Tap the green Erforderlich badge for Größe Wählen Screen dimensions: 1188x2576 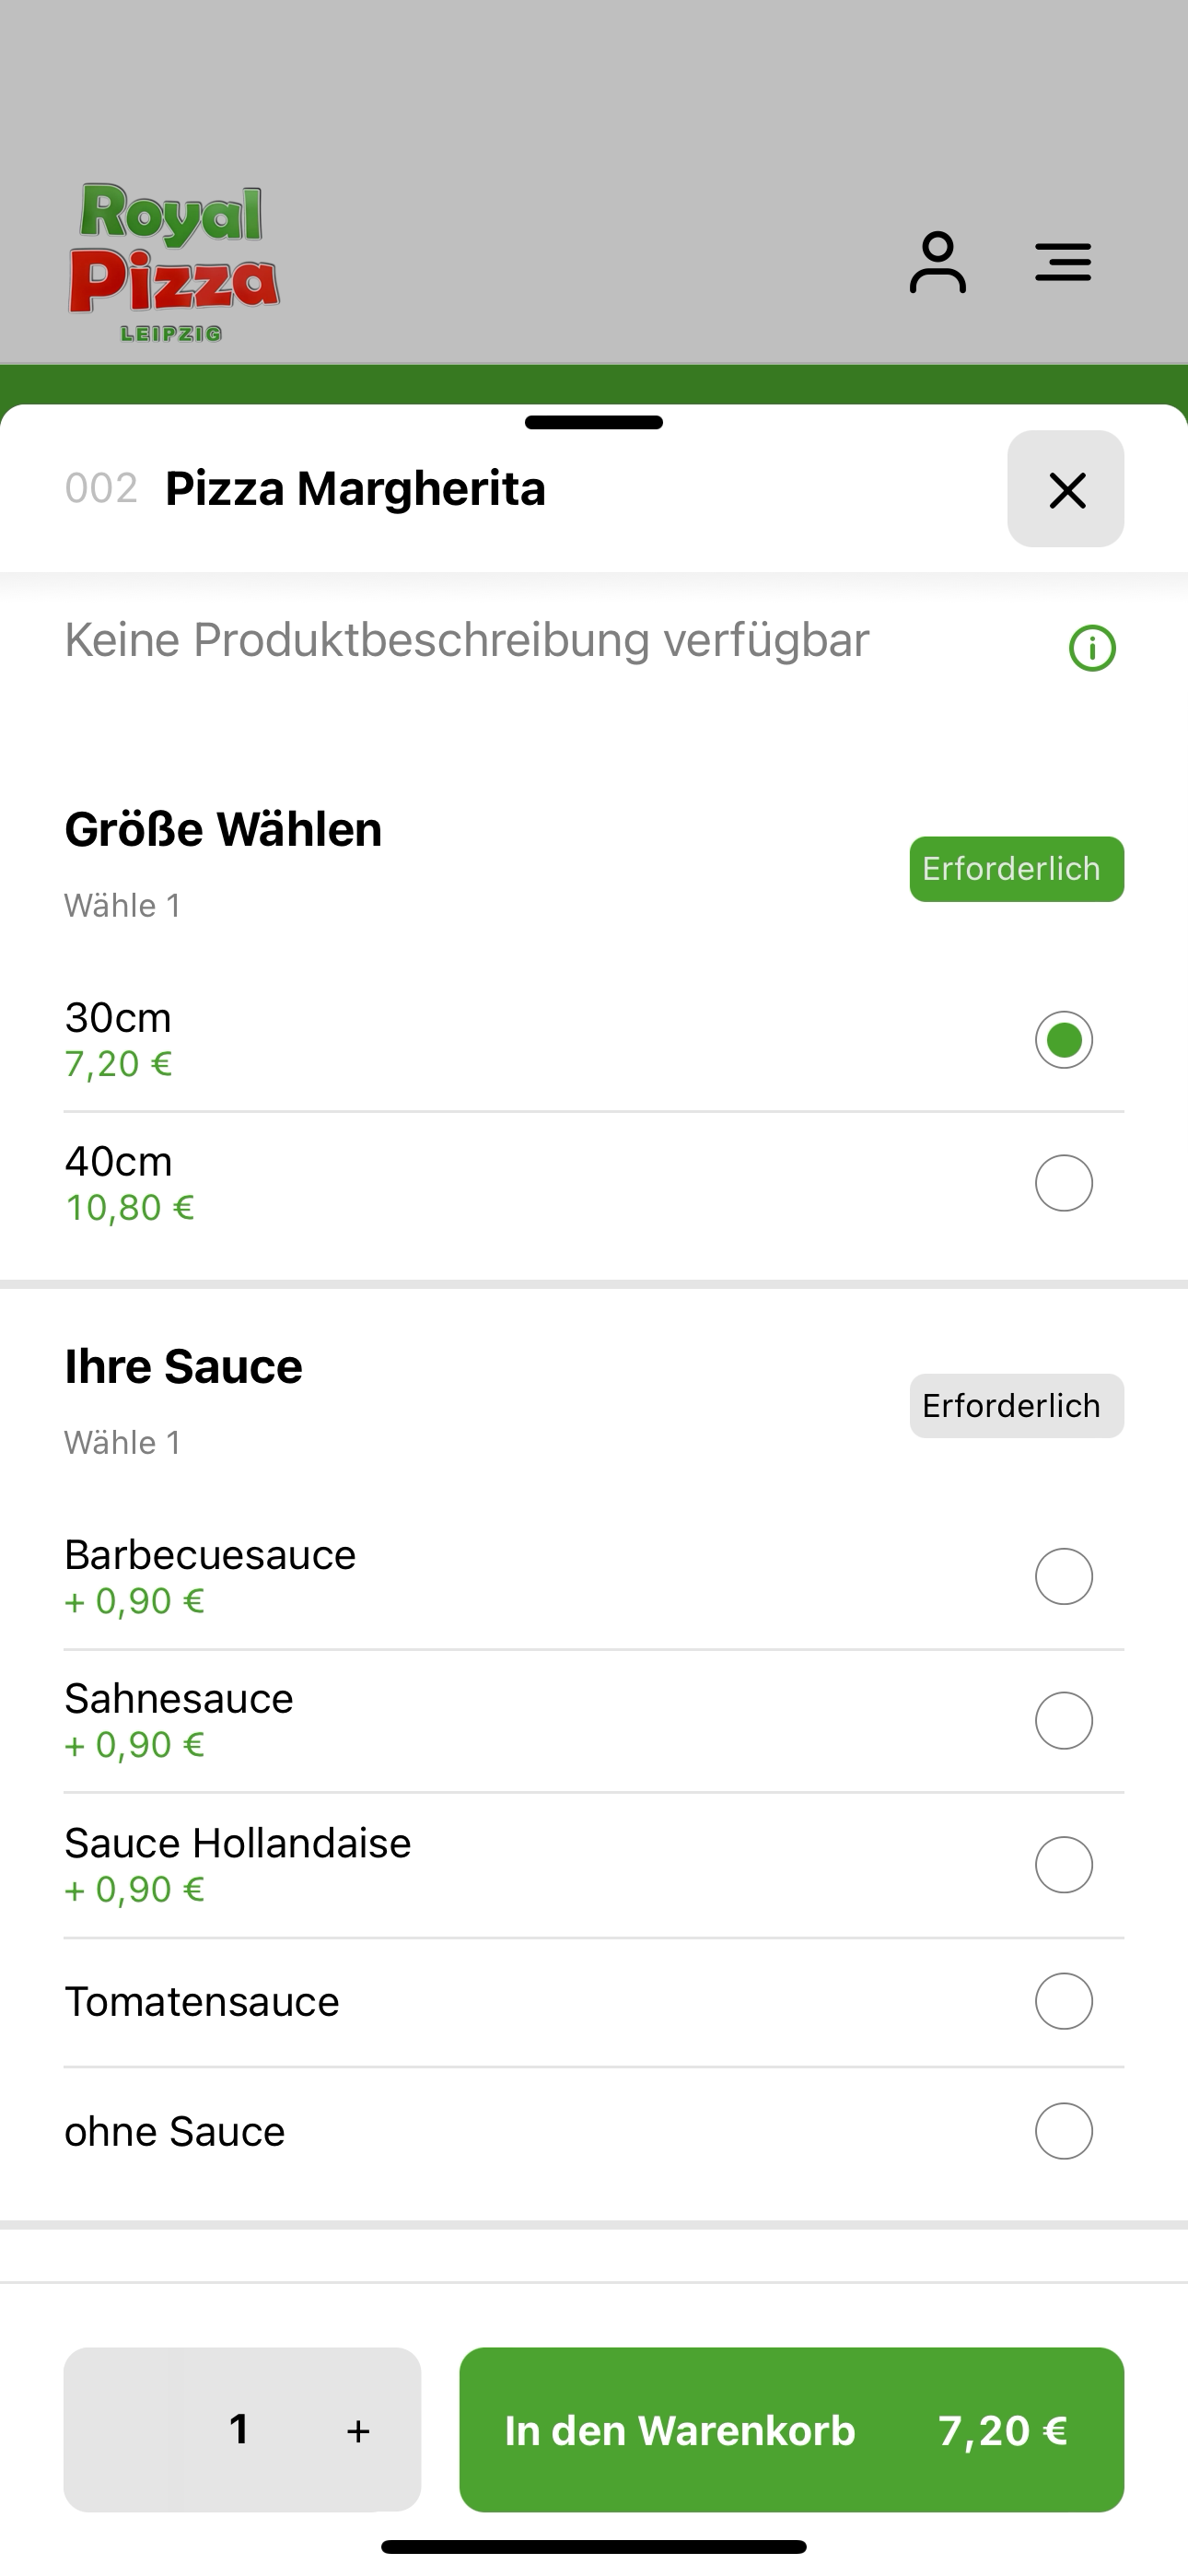click(x=1016, y=869)
